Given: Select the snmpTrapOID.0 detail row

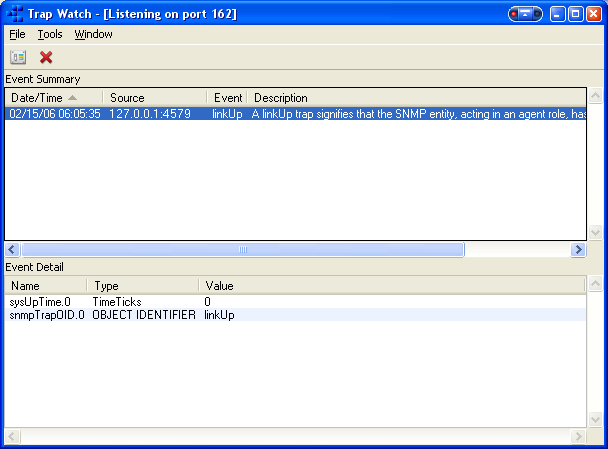Looking at the screenshot, I should (x=295, y=314).
